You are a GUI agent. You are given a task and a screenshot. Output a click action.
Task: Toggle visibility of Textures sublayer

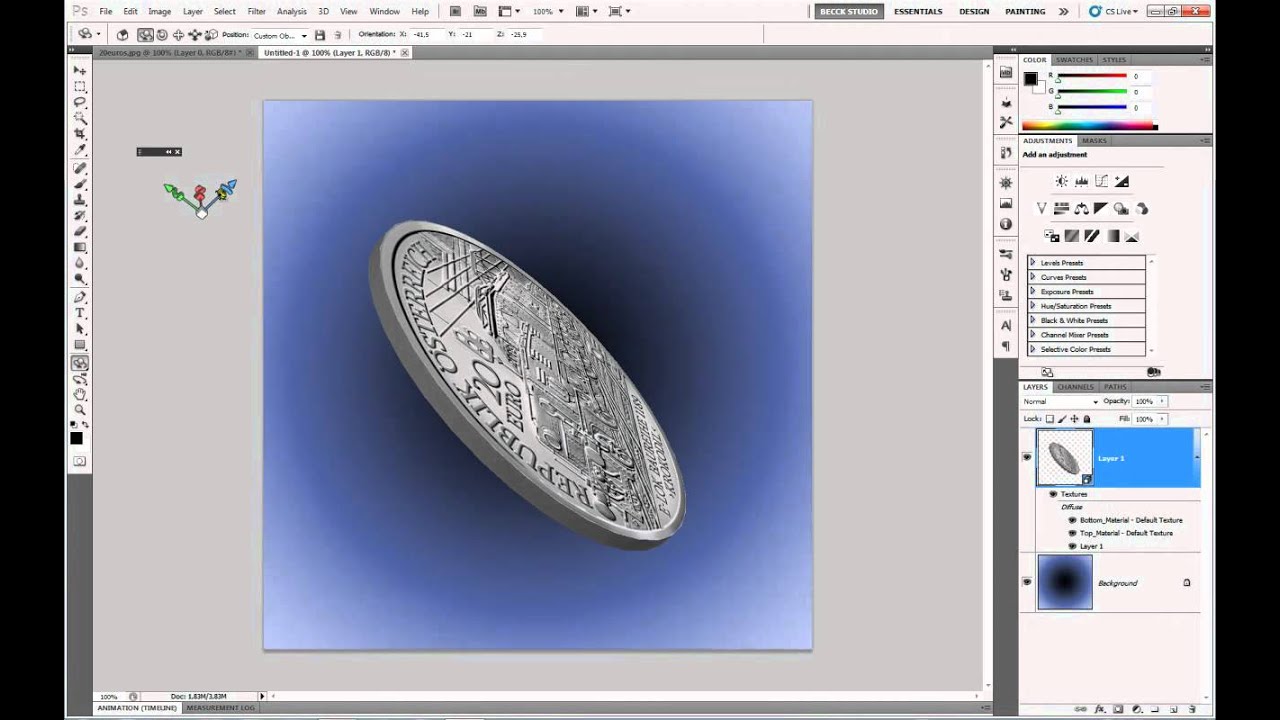point(1053,494)
